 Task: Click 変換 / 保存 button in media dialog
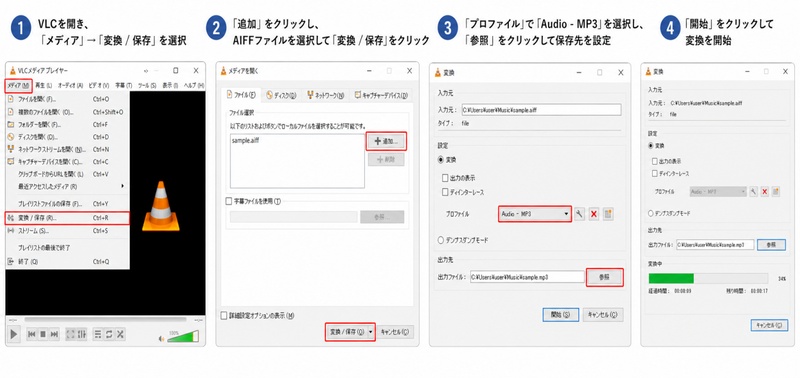[346, 332]
